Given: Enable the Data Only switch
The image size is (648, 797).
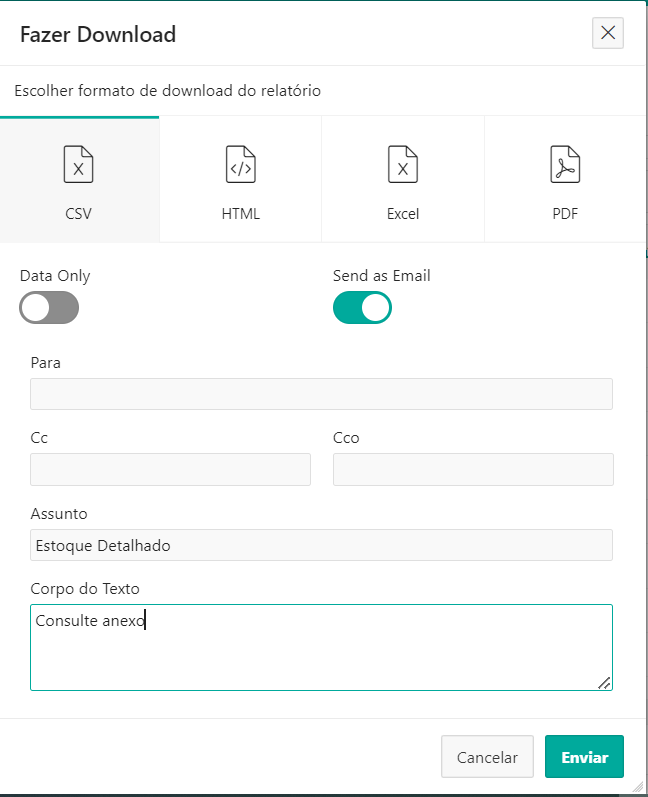Looking at the screenshot, I should point(49,308).
